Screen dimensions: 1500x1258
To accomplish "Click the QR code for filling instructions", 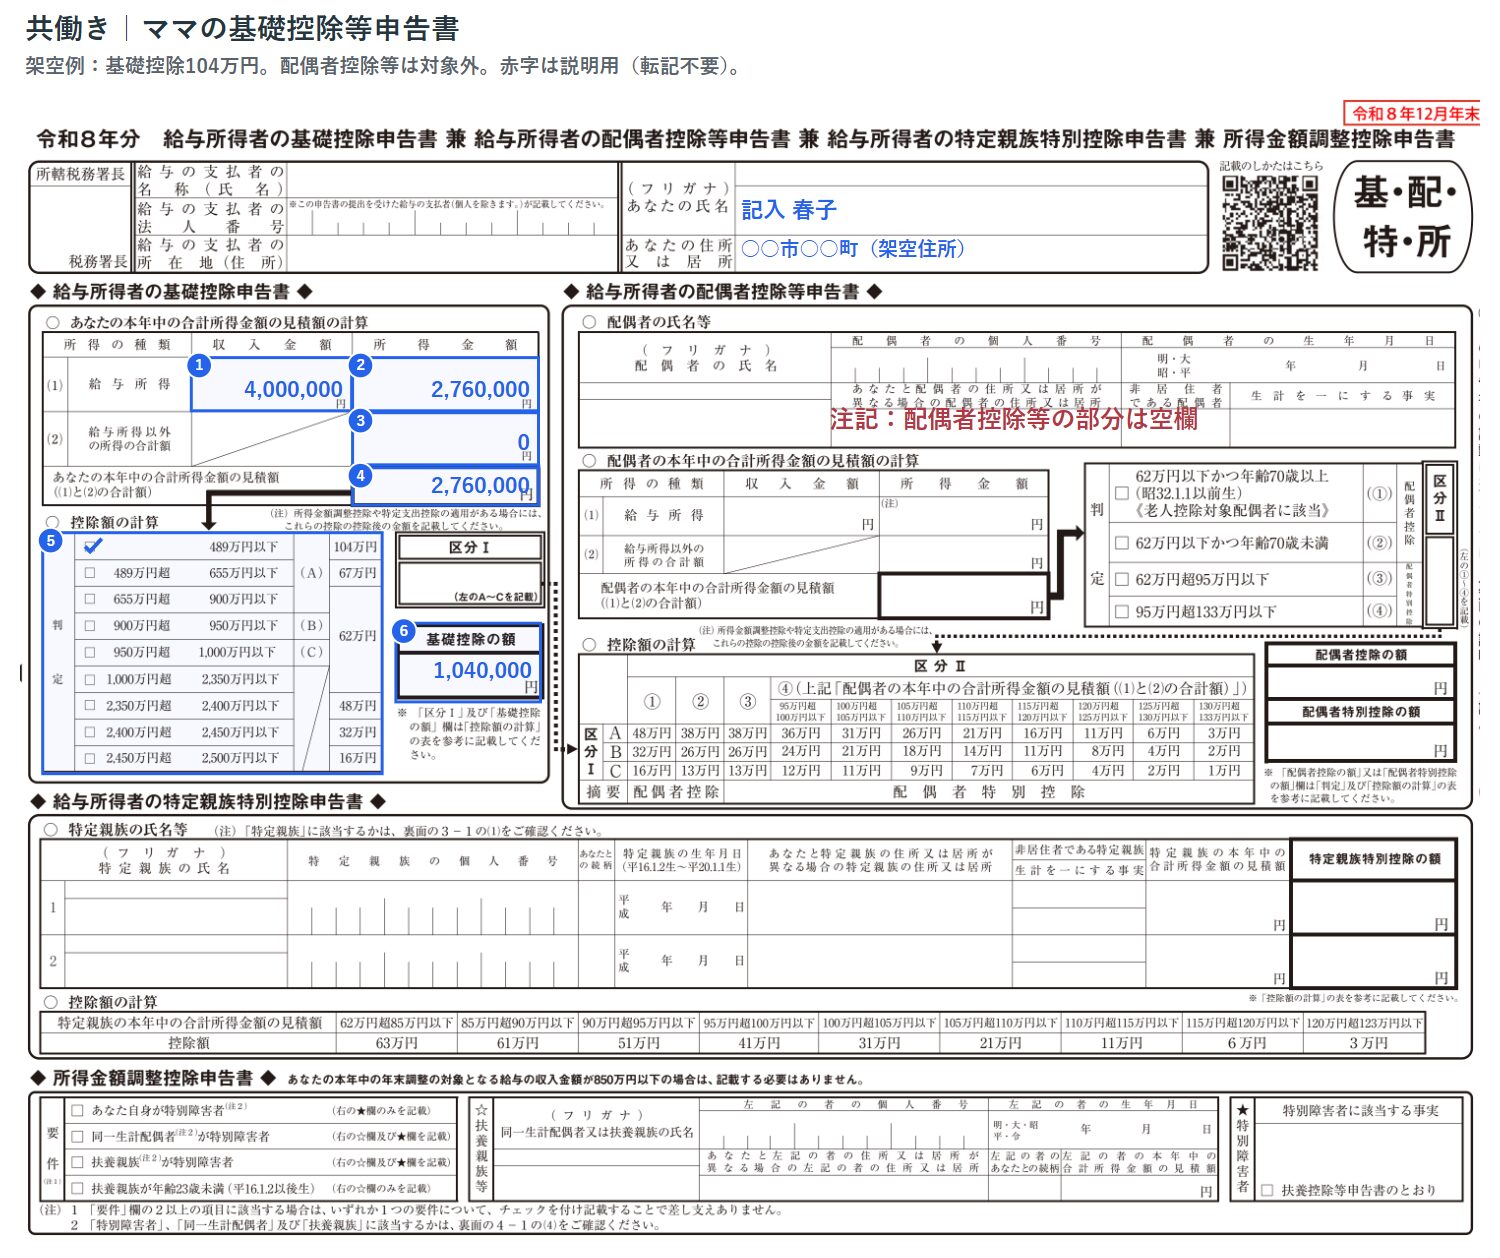I will click(x=1271, y=222).
